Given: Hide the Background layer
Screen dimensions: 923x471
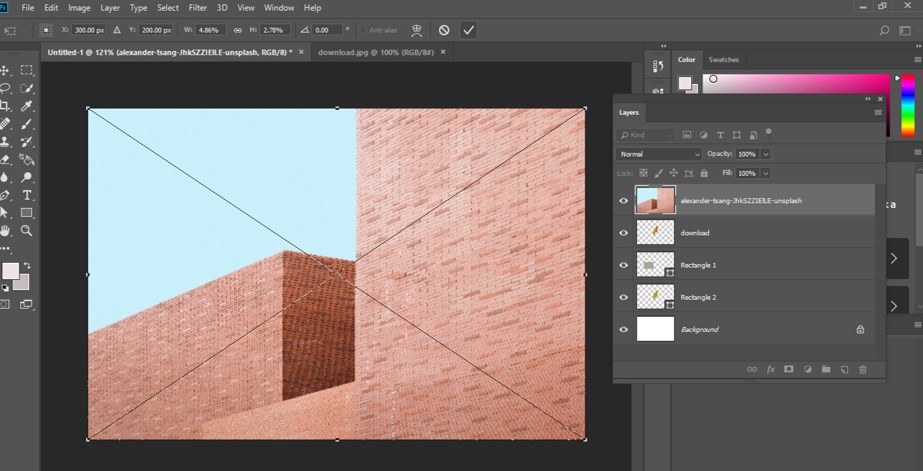Looking at the screenshot, I should click(623, 330).
